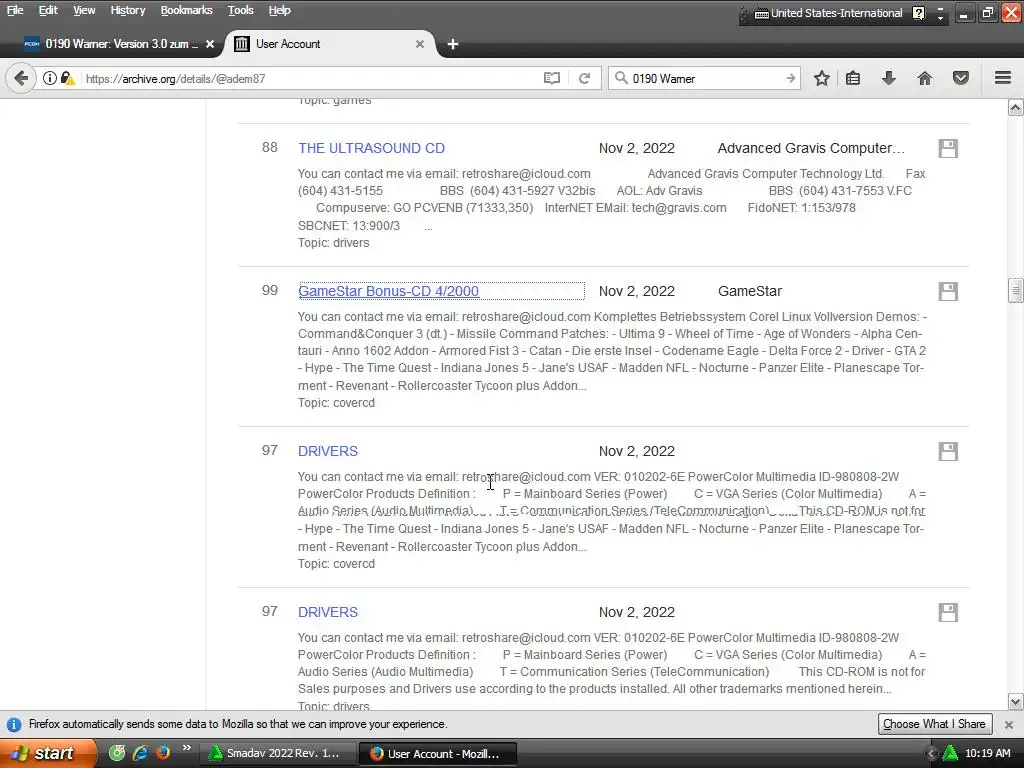Click the insecure connection lock warning icon
Viewport: 1024px width, 768px height.
pos(67,78)
